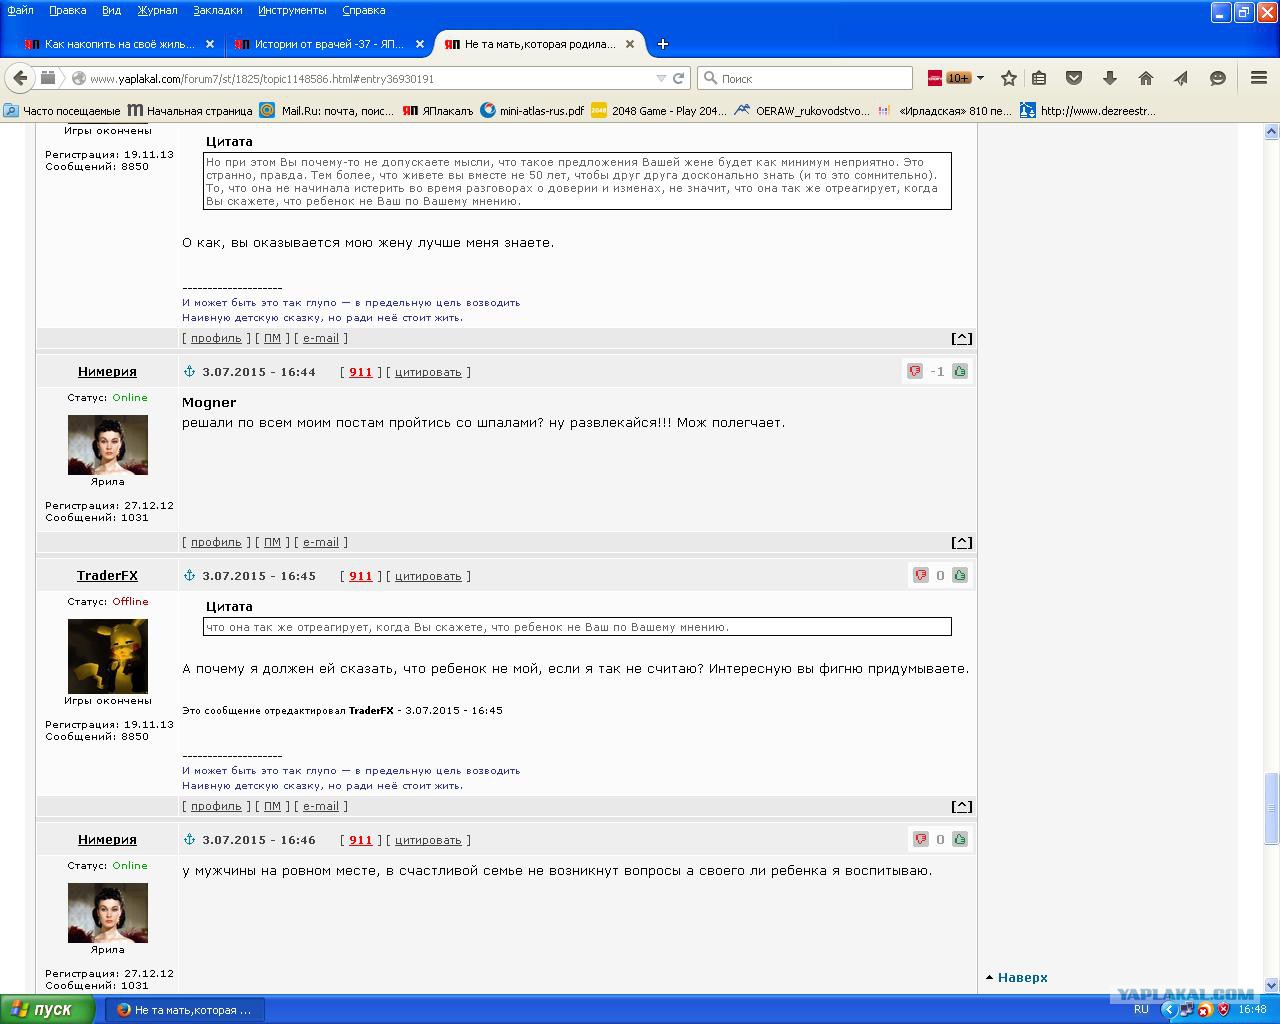Thumbs up Нимерия's 16:44 post
The image size is (1280, 1024).
click(960, 371)
